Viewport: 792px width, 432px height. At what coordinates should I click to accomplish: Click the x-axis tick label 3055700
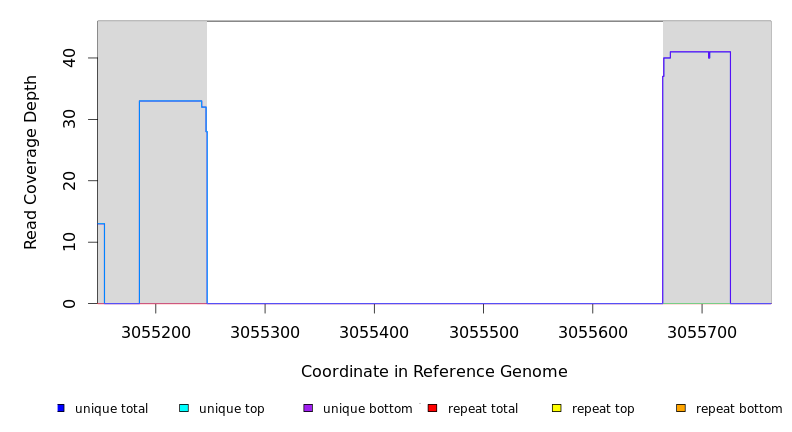702,331
